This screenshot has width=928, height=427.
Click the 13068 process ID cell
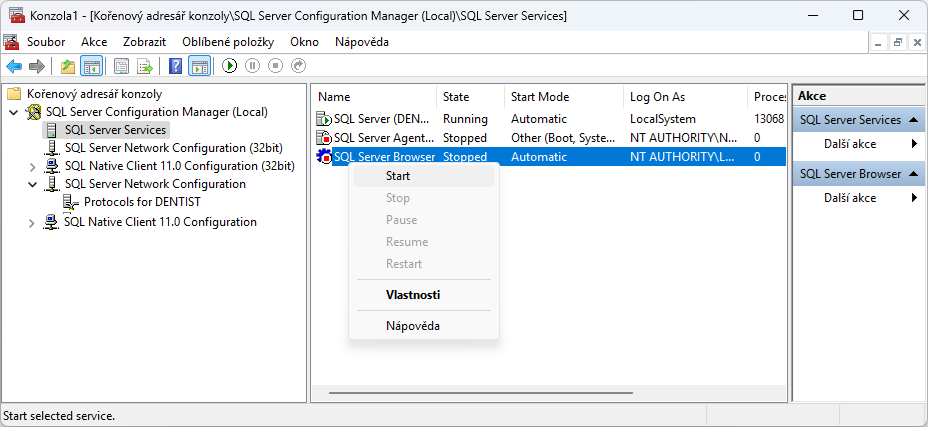[x=769, y=119]
